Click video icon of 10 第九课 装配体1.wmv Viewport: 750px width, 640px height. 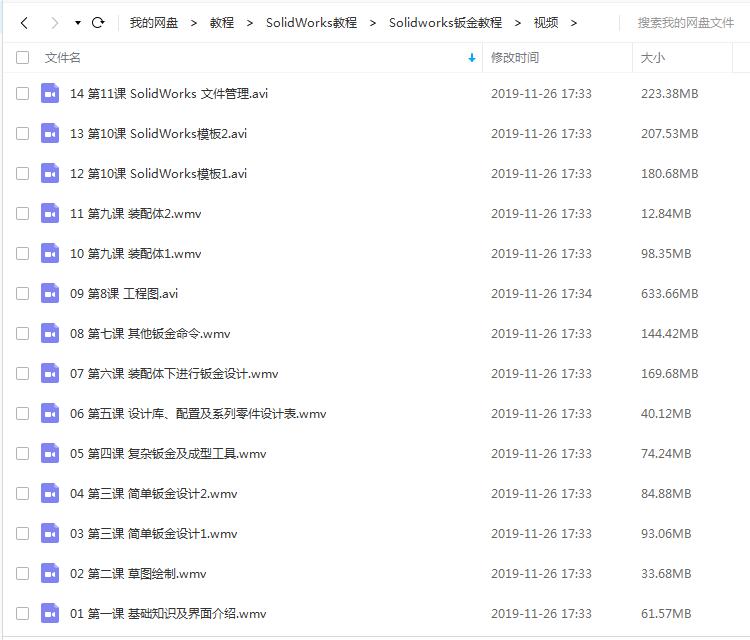(50, 254)
